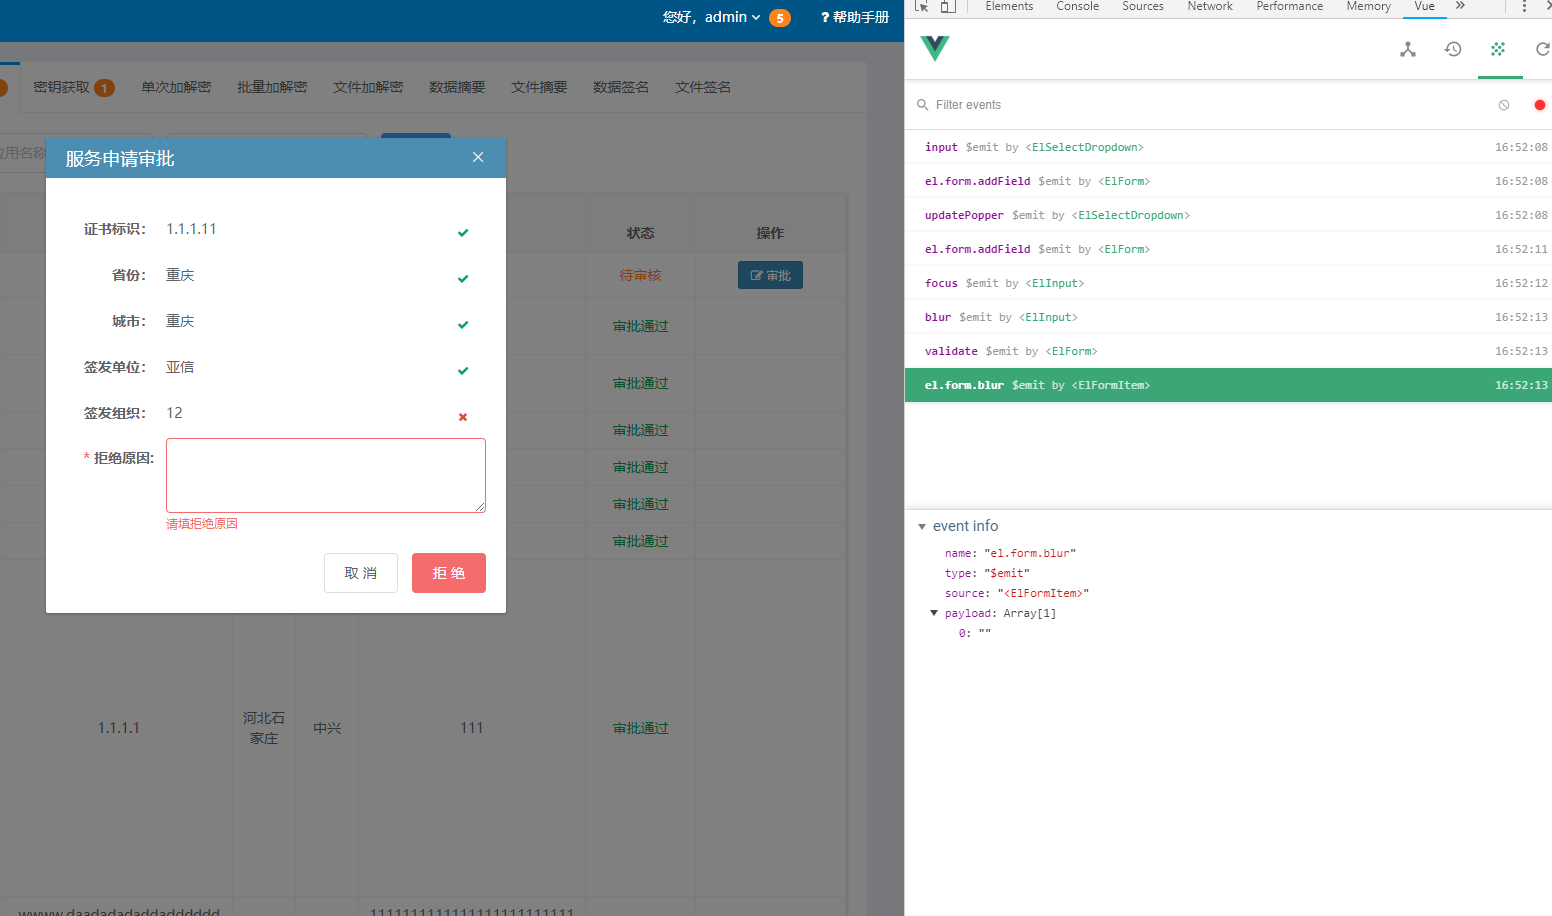Clear the Vue events log icon
The height and width of the screenshot is (916, 1552).
pyautogui.click(x=1504, y=105)
